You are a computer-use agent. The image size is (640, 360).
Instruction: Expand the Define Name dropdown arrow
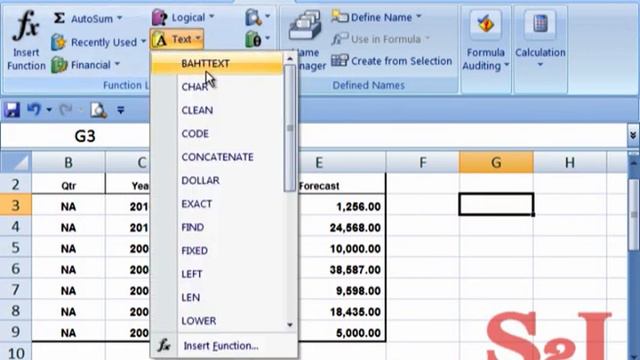coord(418,17)
